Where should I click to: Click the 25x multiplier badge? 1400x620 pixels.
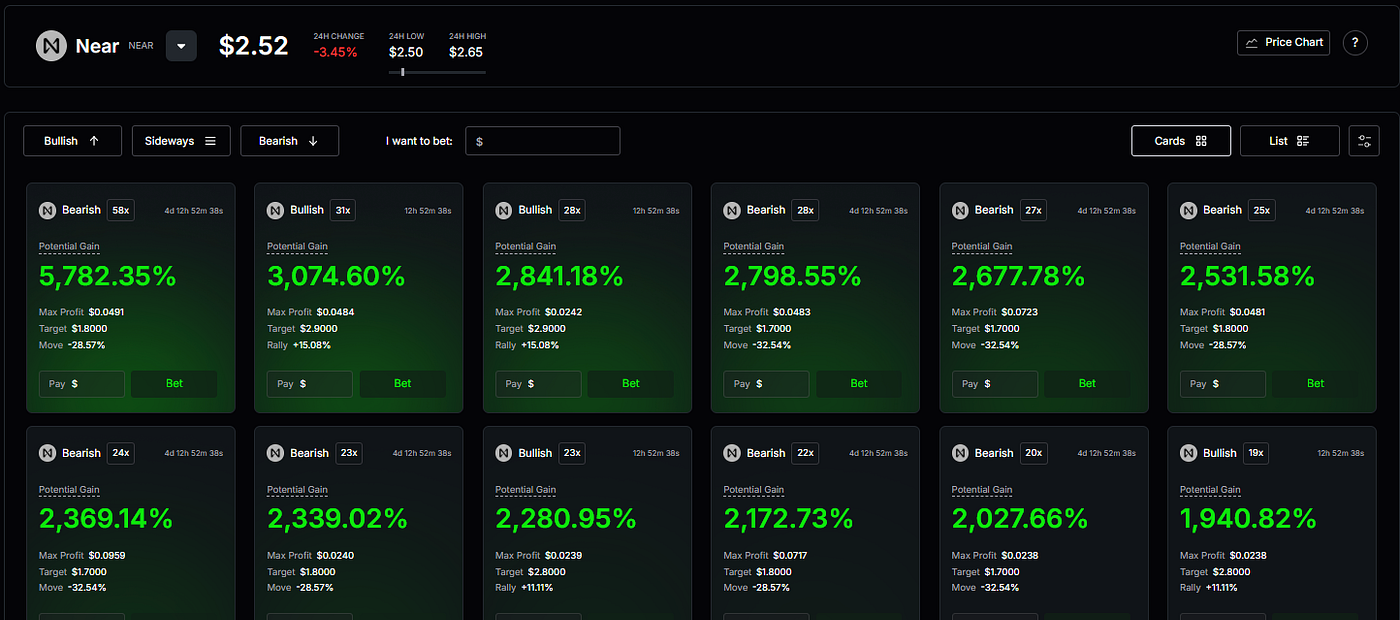point(1262,210)
